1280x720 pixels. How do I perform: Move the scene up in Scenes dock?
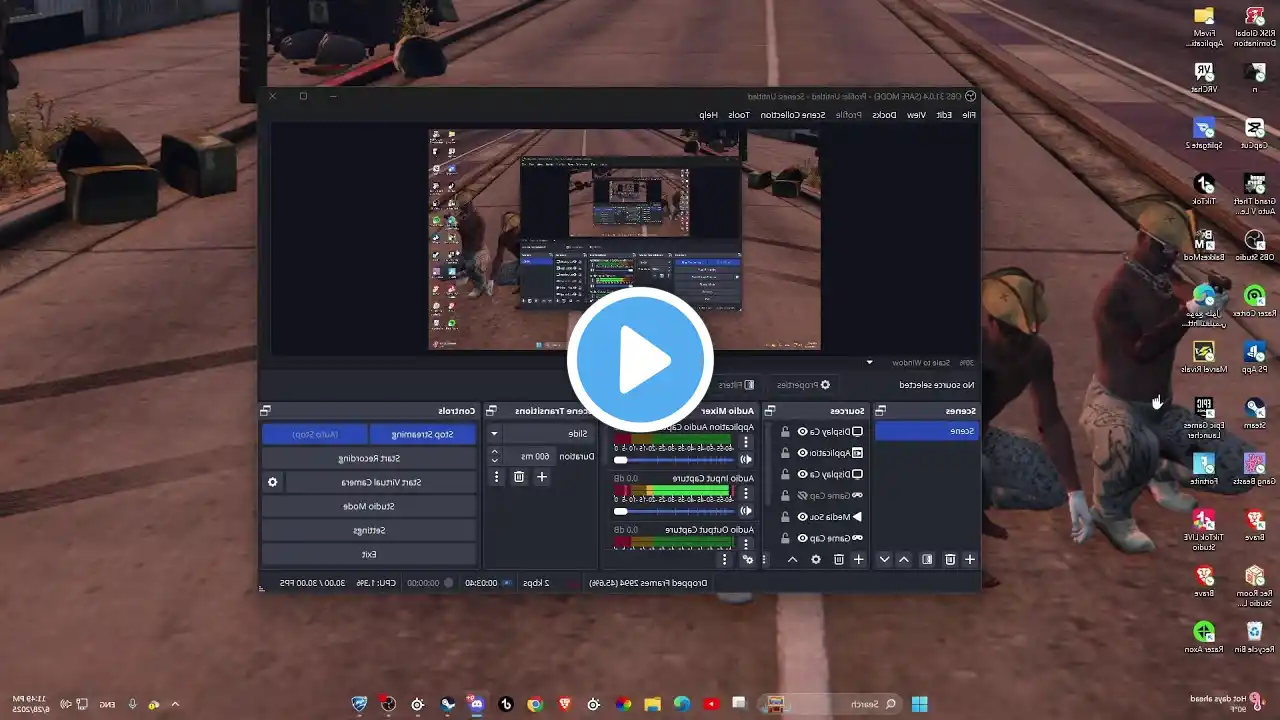point(904,559)
